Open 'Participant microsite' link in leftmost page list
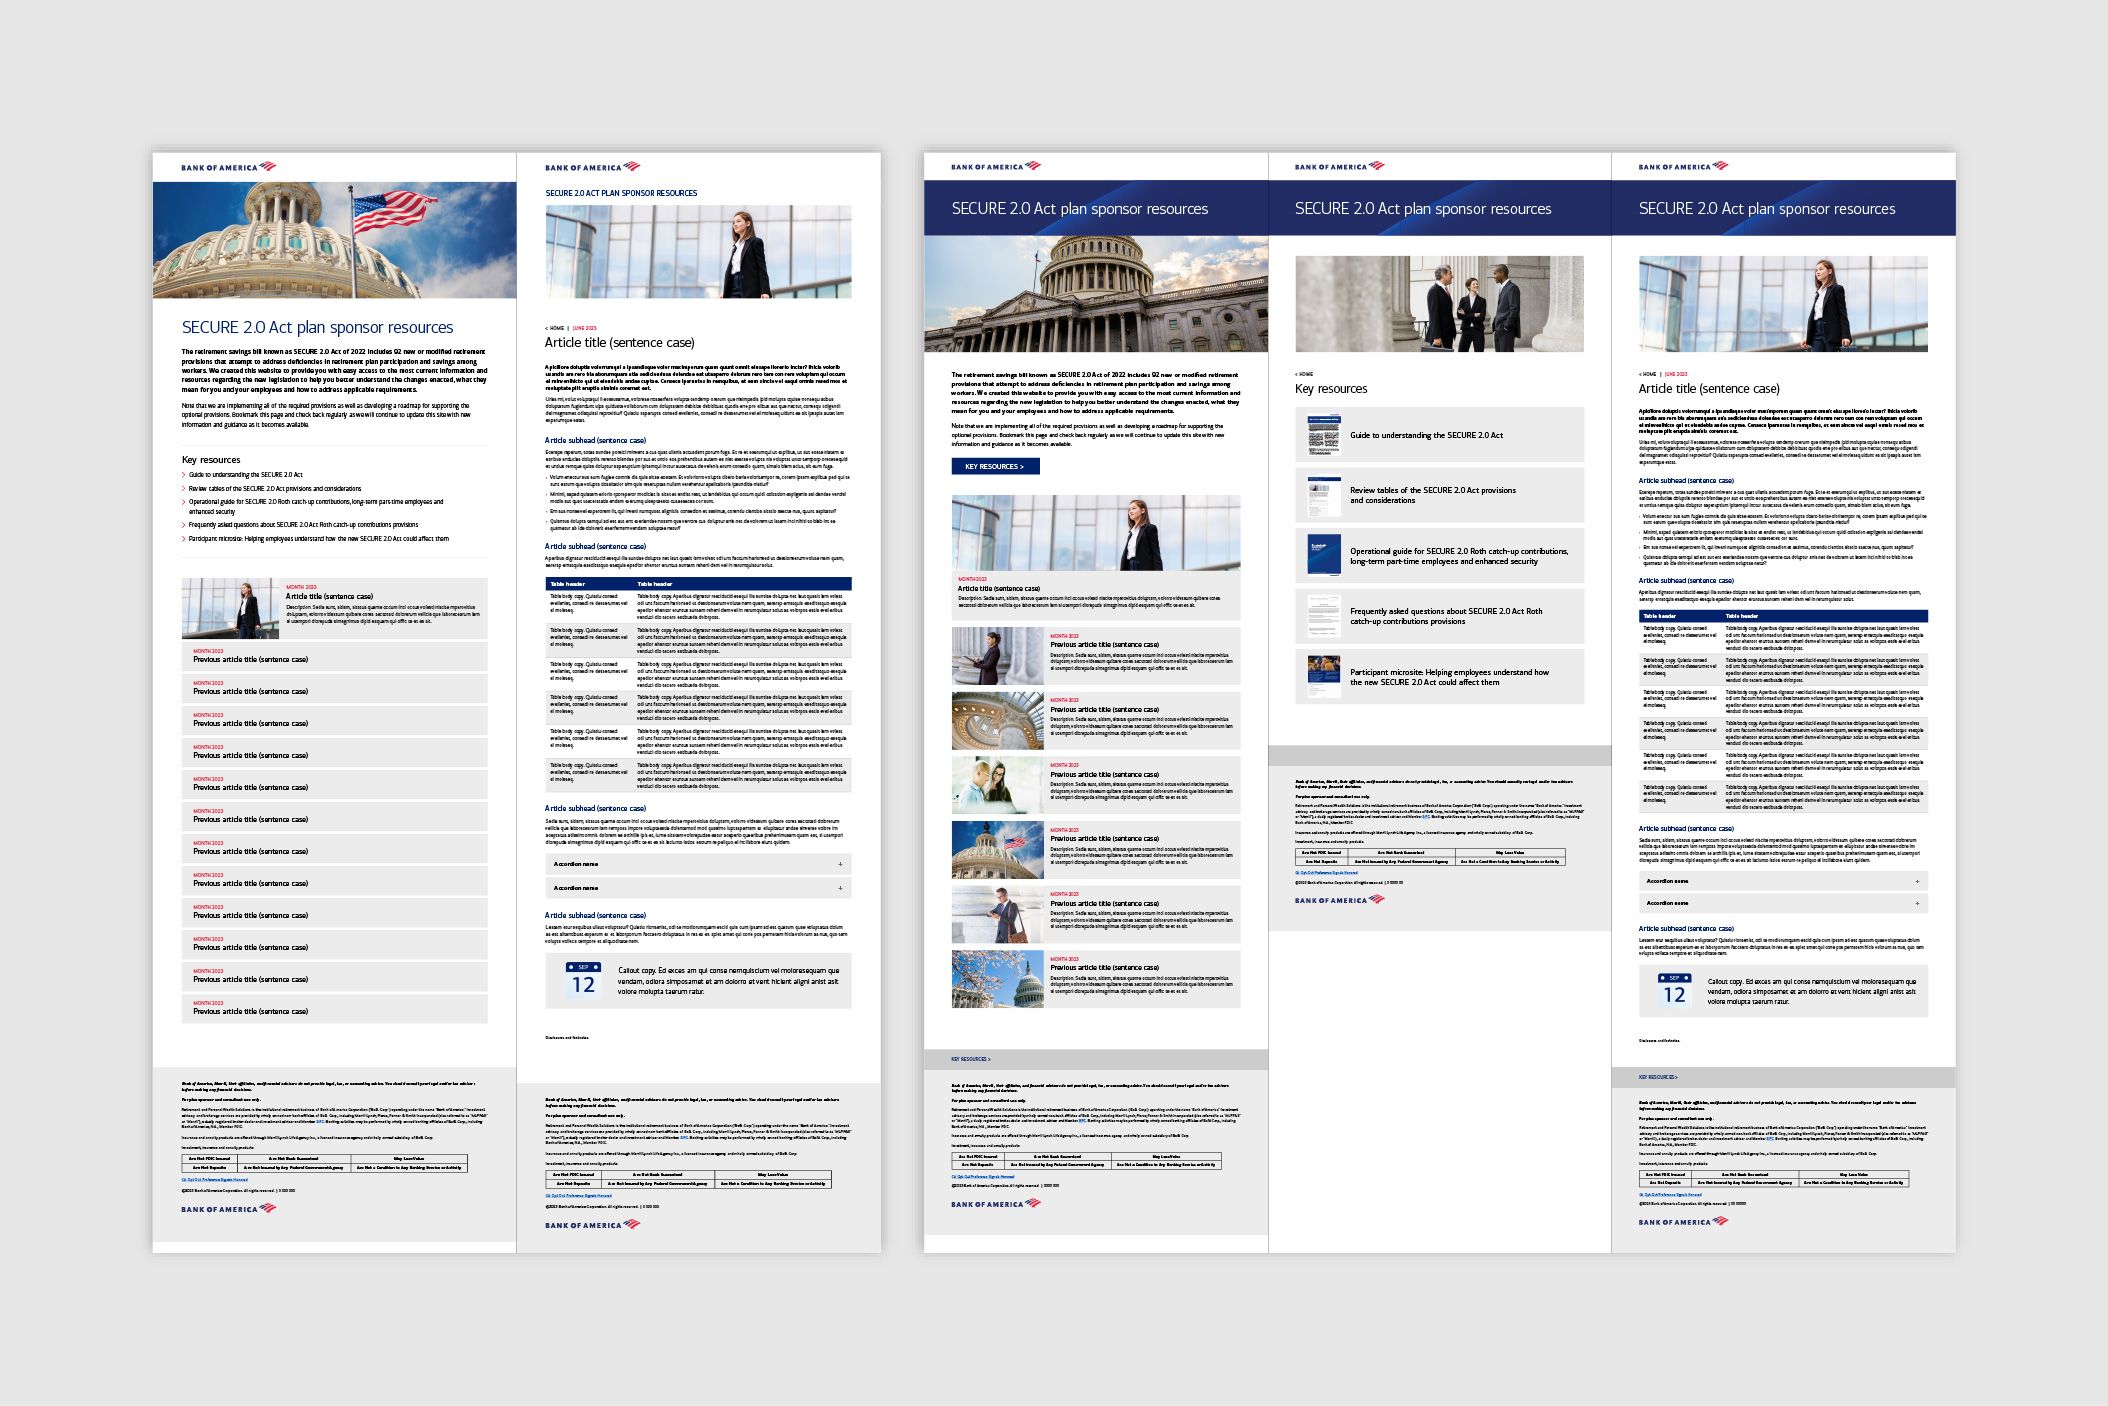Screen dimensions: 2108x1406 click(x=318, y=538)
